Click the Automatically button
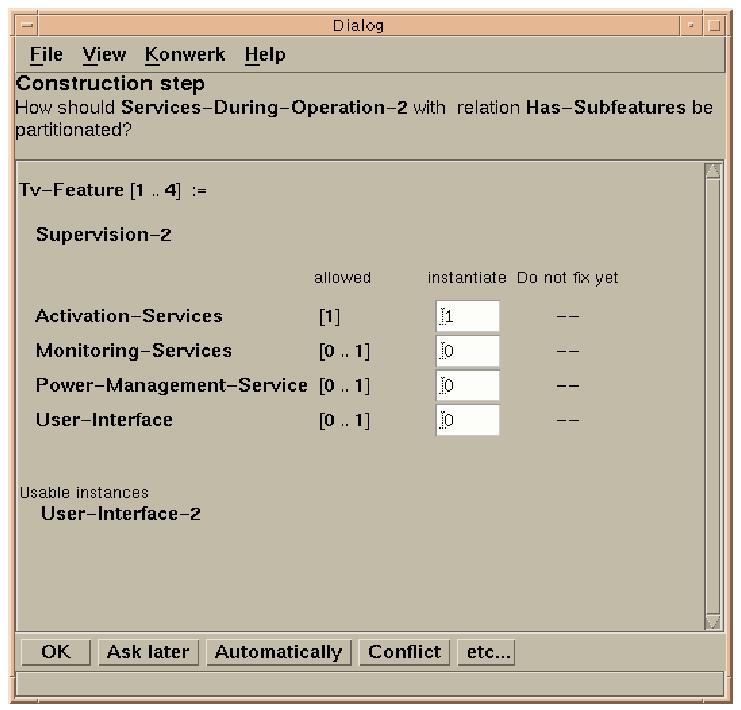741x710 pixels. (x=279, y=652)
